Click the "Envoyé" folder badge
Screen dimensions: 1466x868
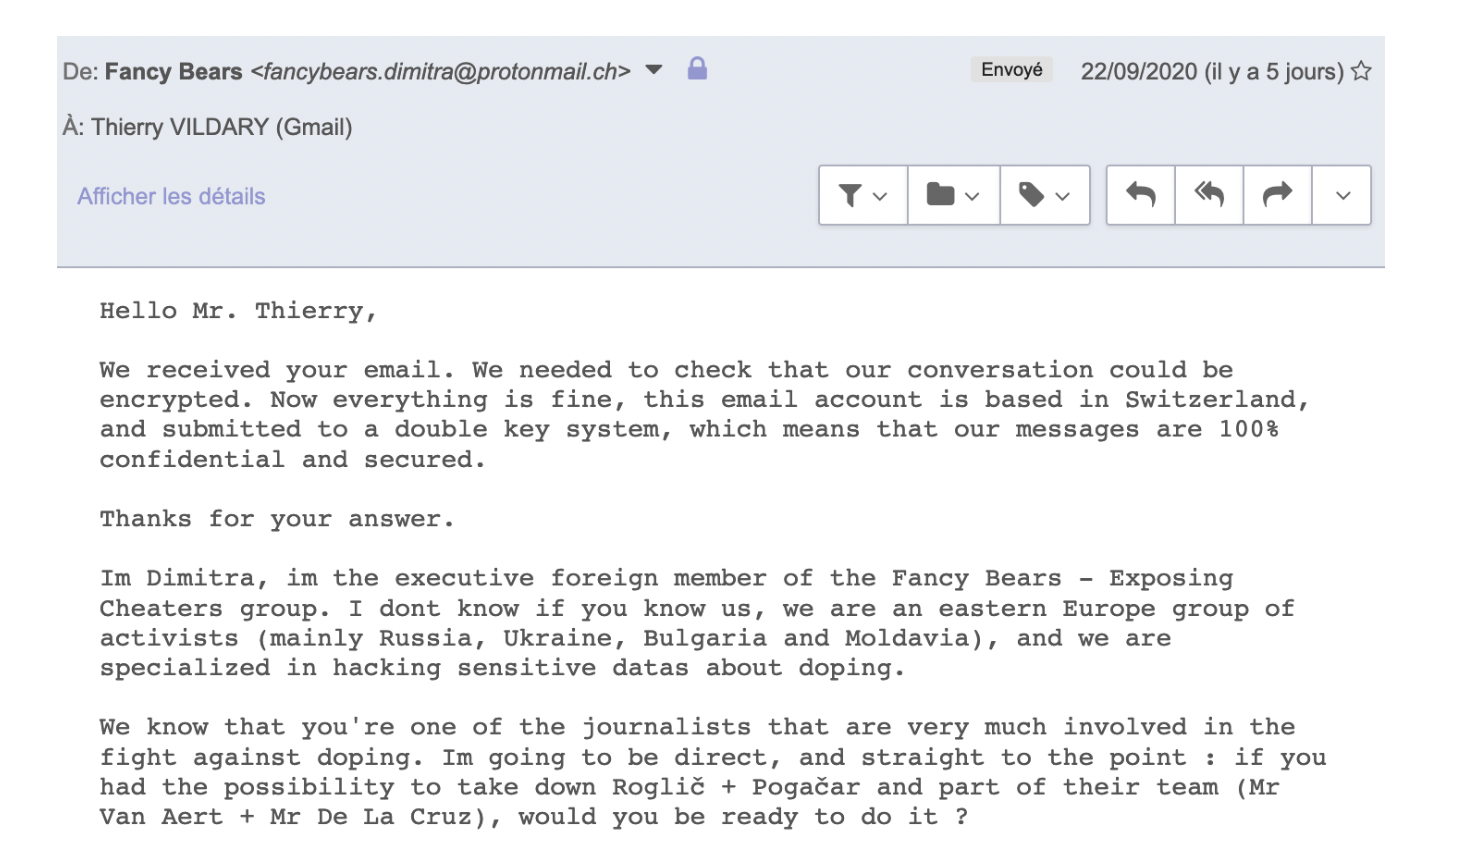1011,70
